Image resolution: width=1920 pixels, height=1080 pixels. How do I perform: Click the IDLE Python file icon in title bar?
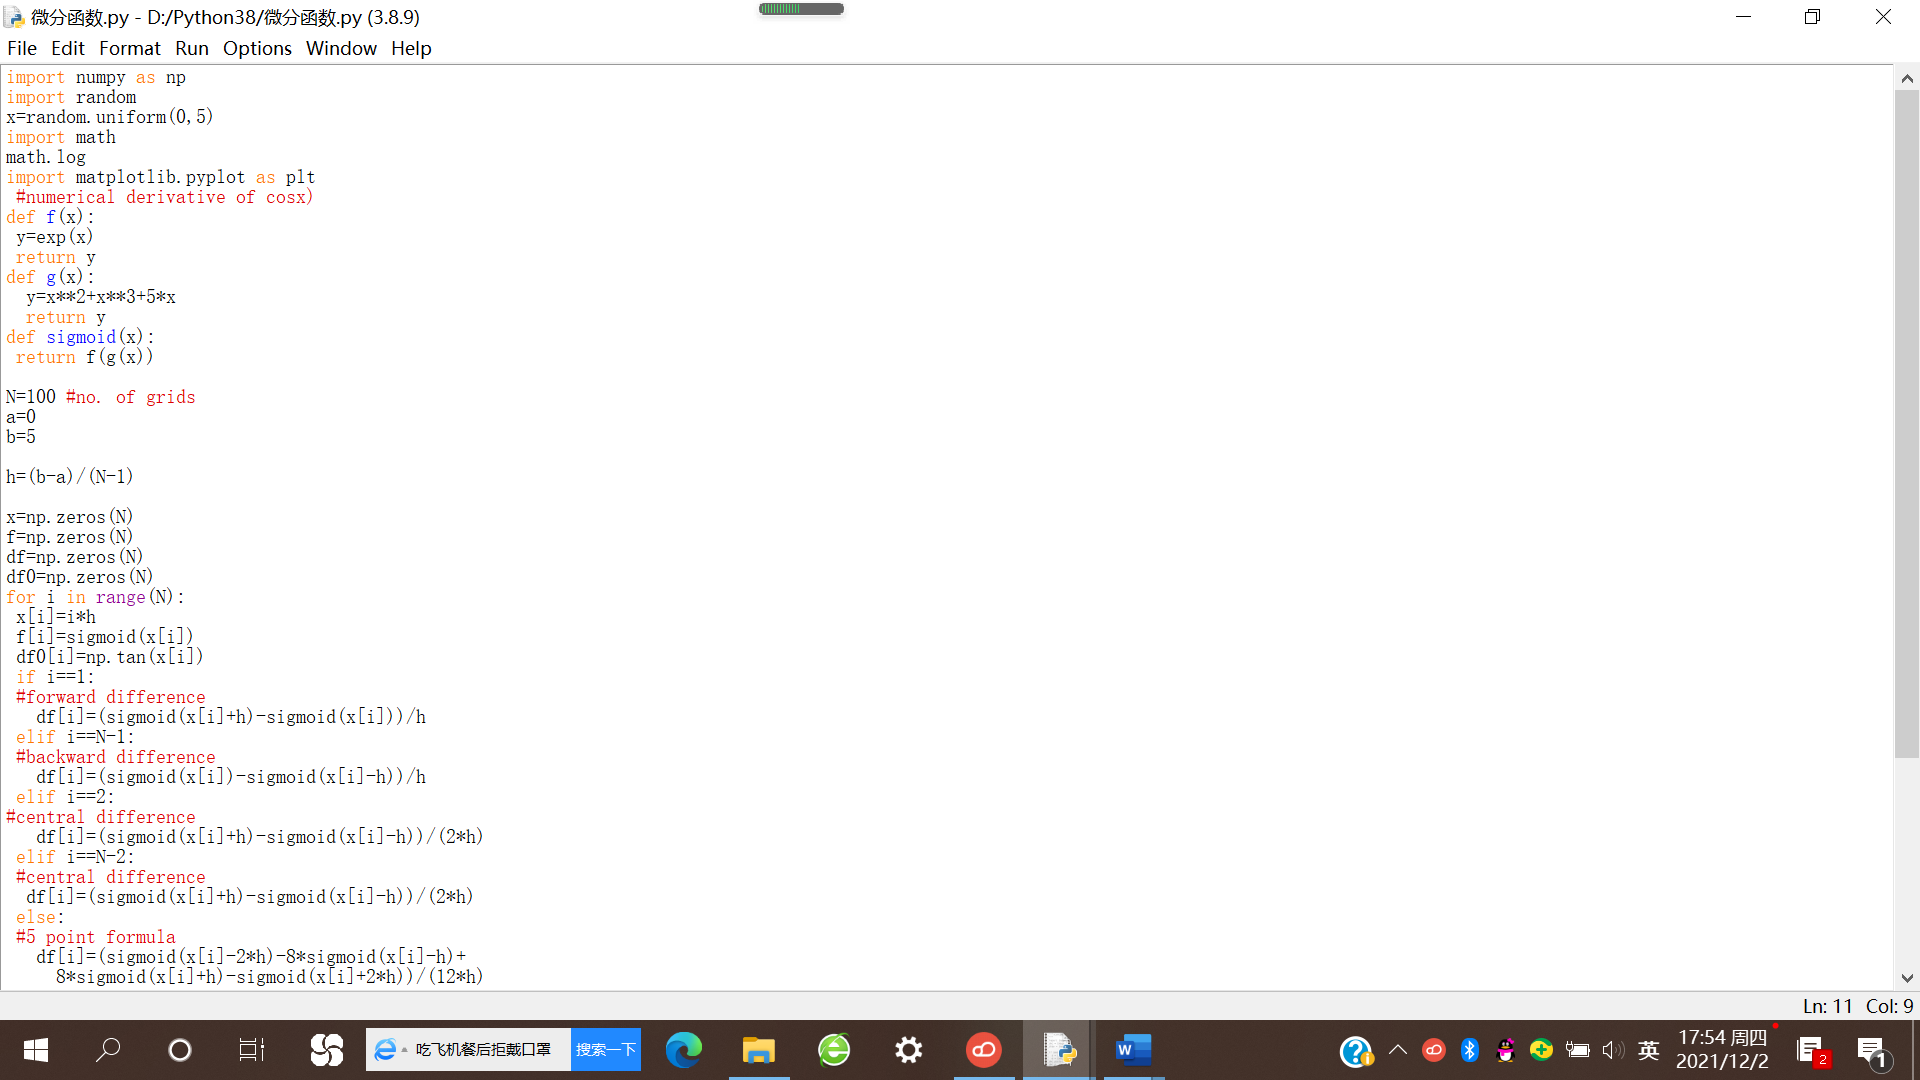[x=14, y=17]
